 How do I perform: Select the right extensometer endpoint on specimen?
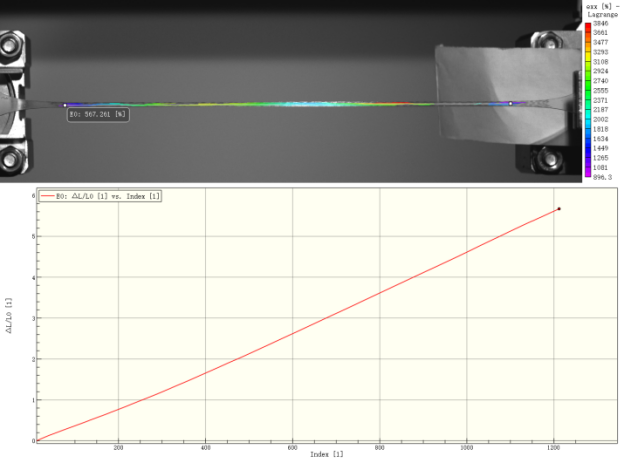[x=510, y=103]
